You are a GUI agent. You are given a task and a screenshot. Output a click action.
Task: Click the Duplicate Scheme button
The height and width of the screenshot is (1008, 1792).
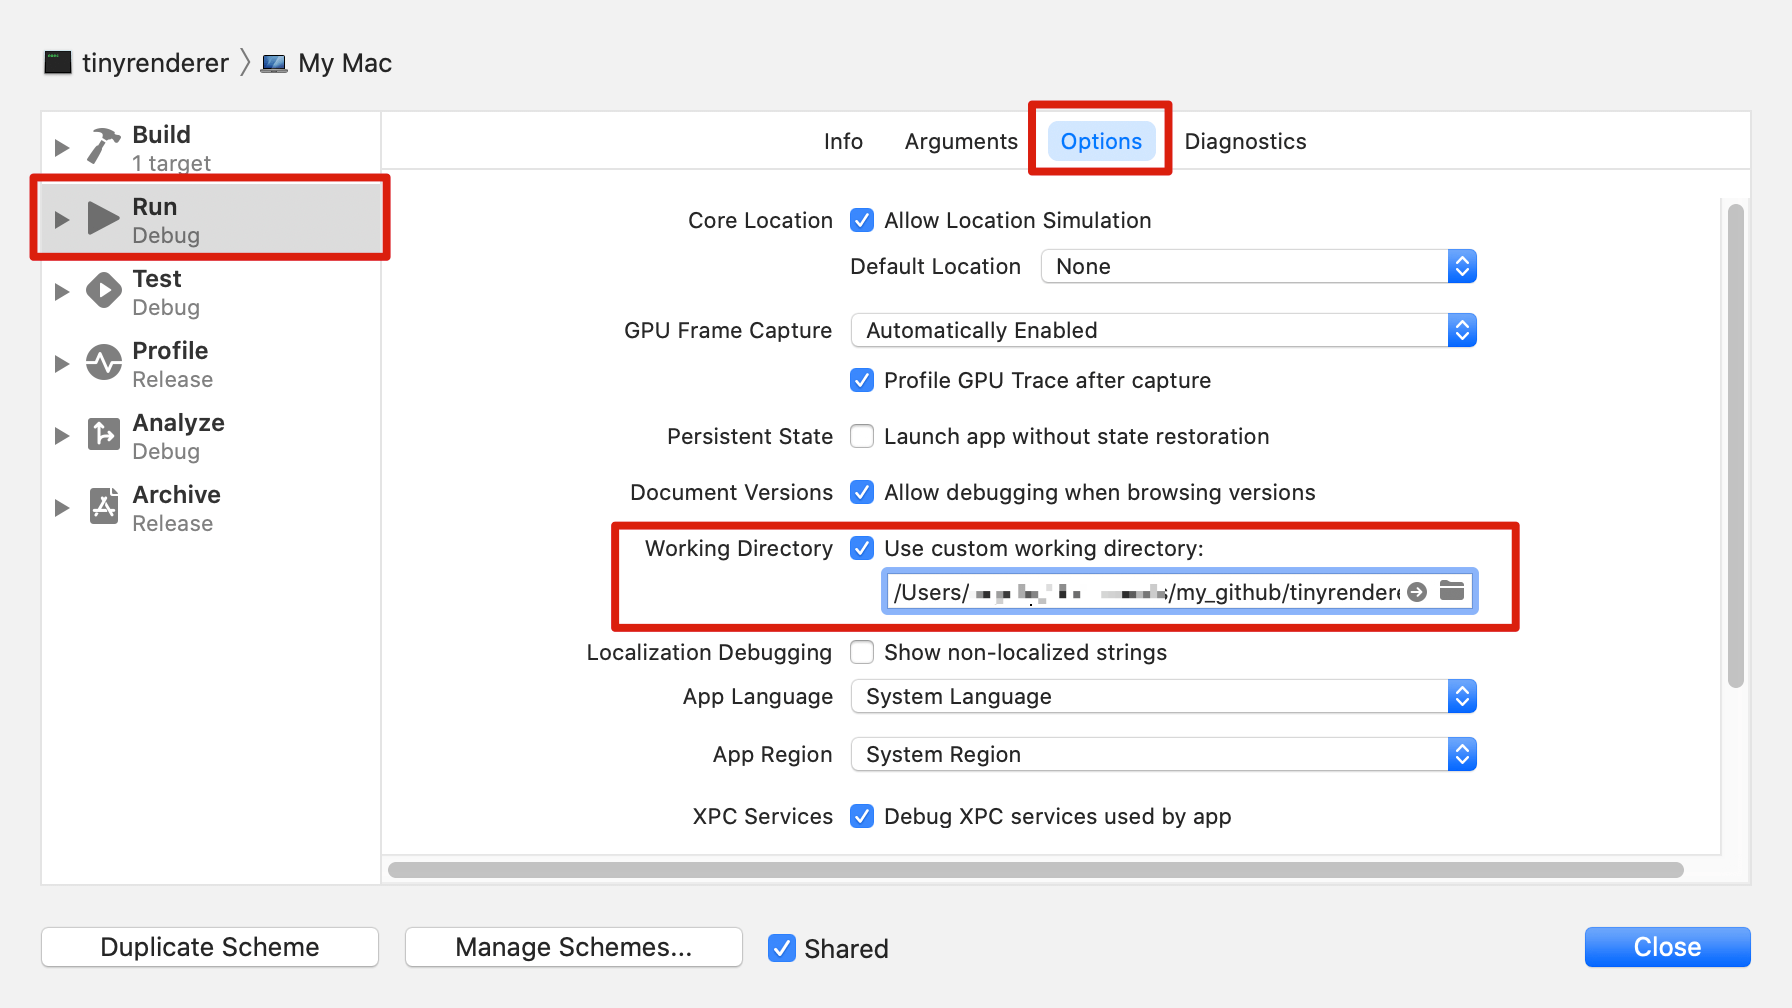coord(210,947)
